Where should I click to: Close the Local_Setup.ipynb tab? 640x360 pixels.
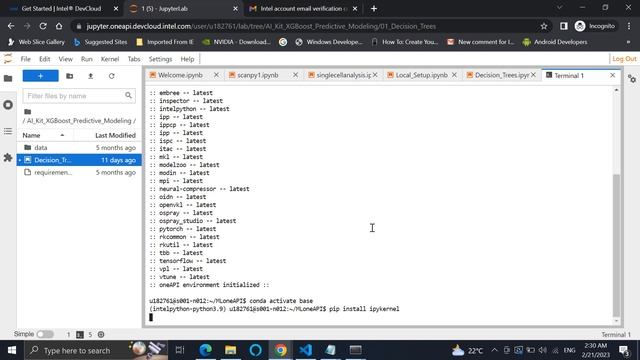click(454, 75)
